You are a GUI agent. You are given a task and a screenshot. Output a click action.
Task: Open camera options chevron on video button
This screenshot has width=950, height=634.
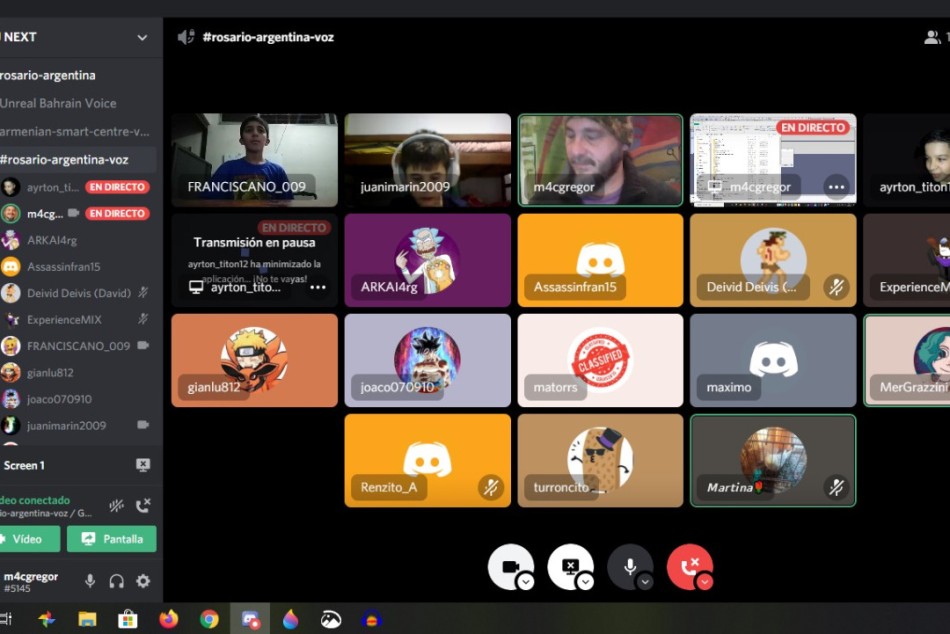pos(525,582)
